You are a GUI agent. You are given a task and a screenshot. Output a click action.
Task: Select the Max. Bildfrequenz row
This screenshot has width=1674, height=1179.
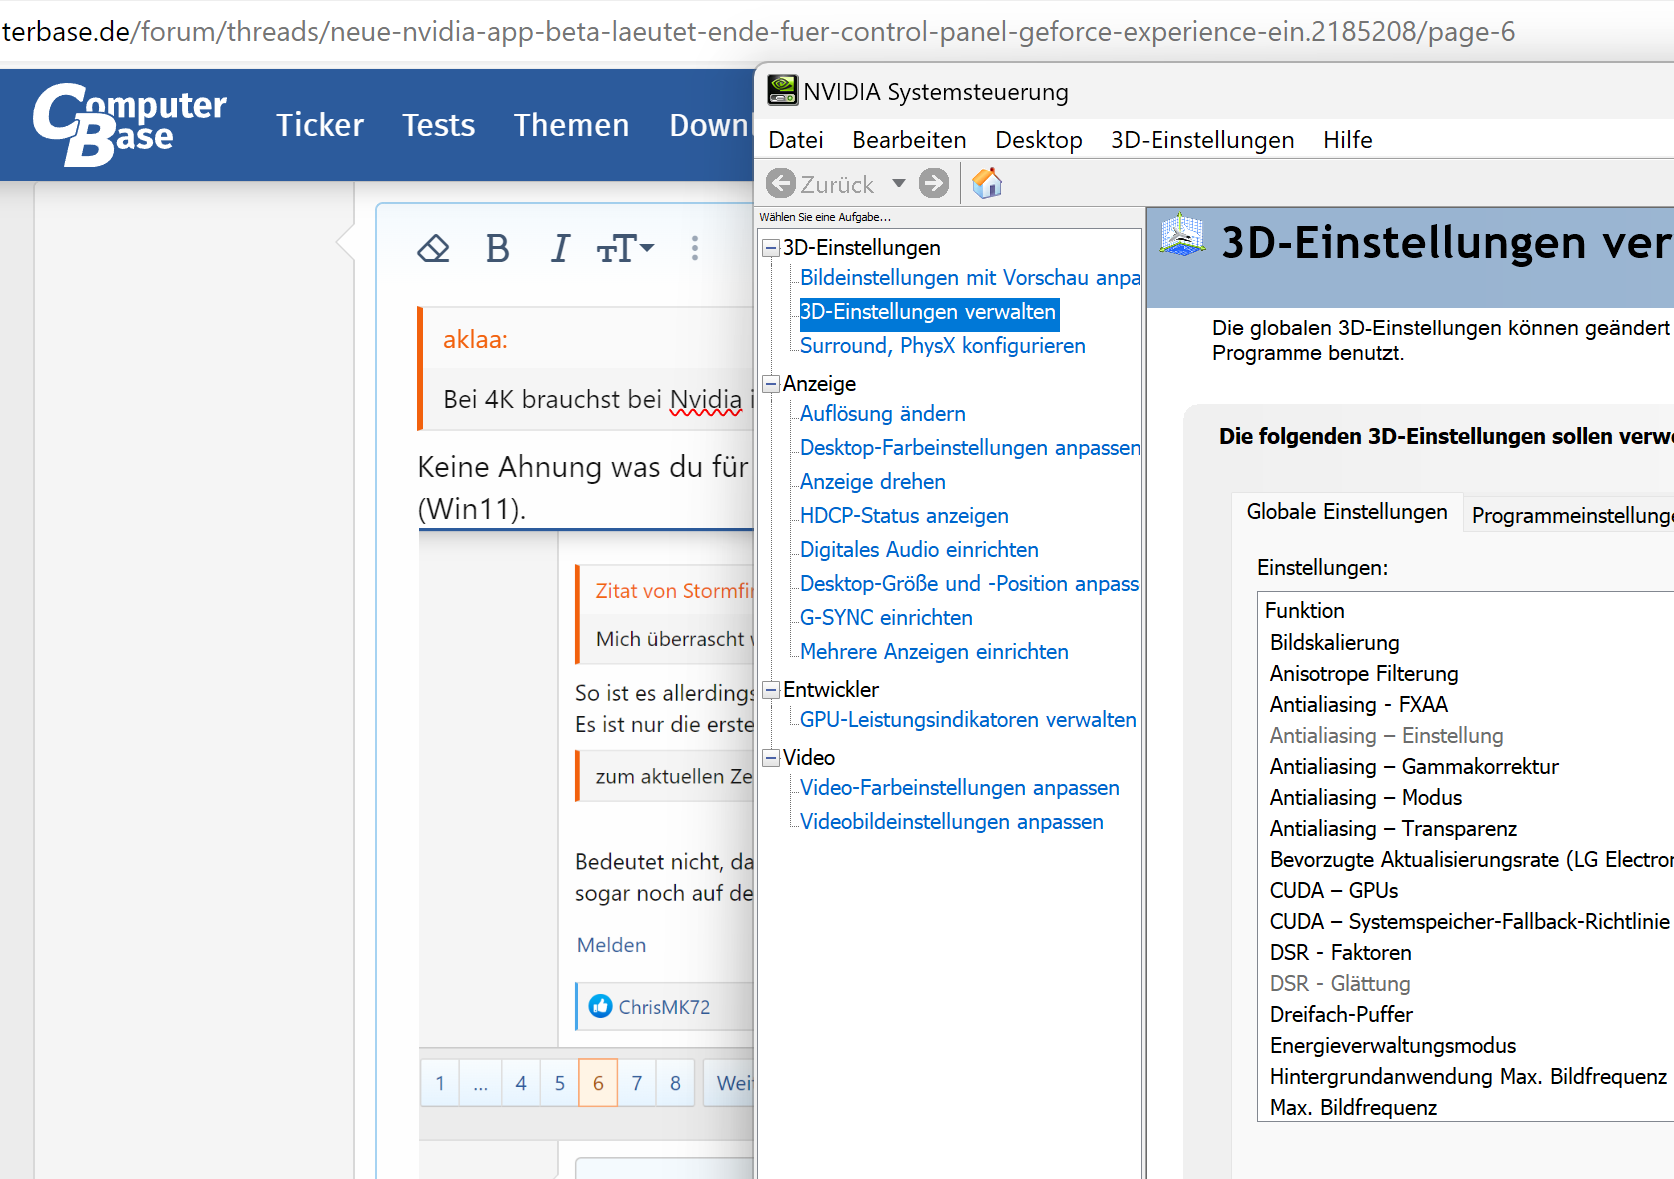click(x=1466, y=1107)
